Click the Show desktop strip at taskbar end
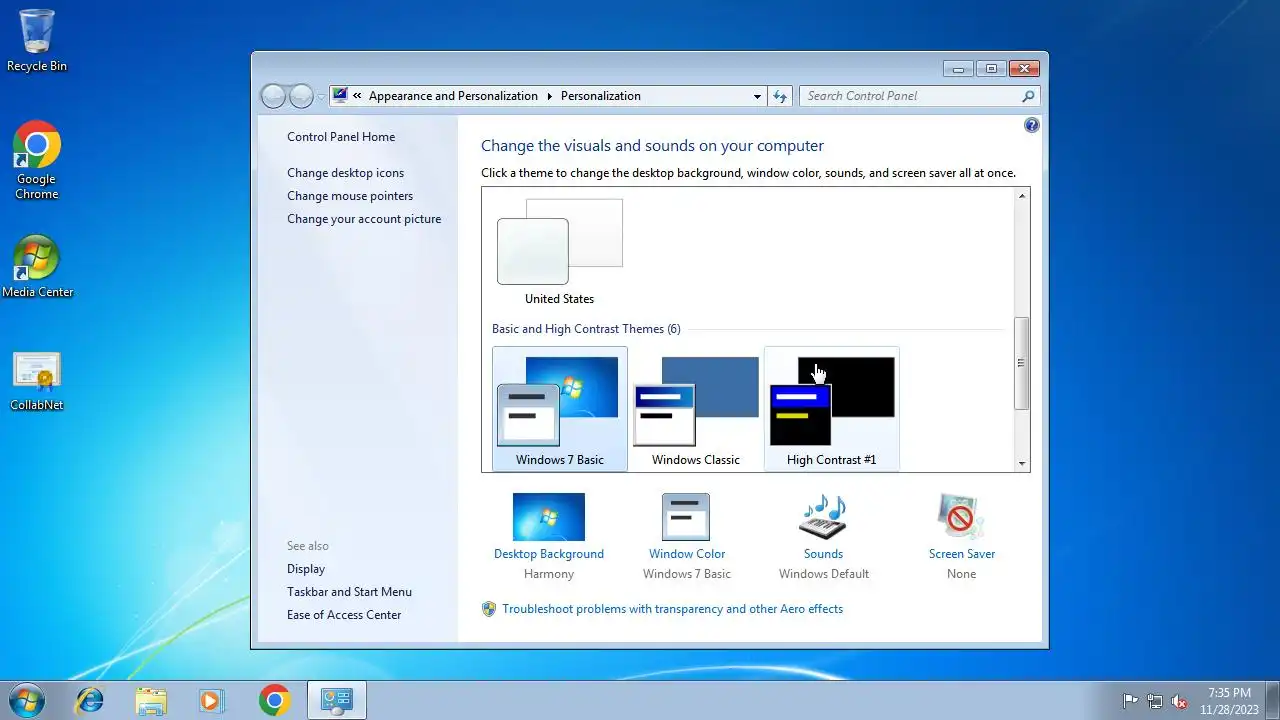The height and width of the screenshot is (720, 1280). click(1272, 700)
